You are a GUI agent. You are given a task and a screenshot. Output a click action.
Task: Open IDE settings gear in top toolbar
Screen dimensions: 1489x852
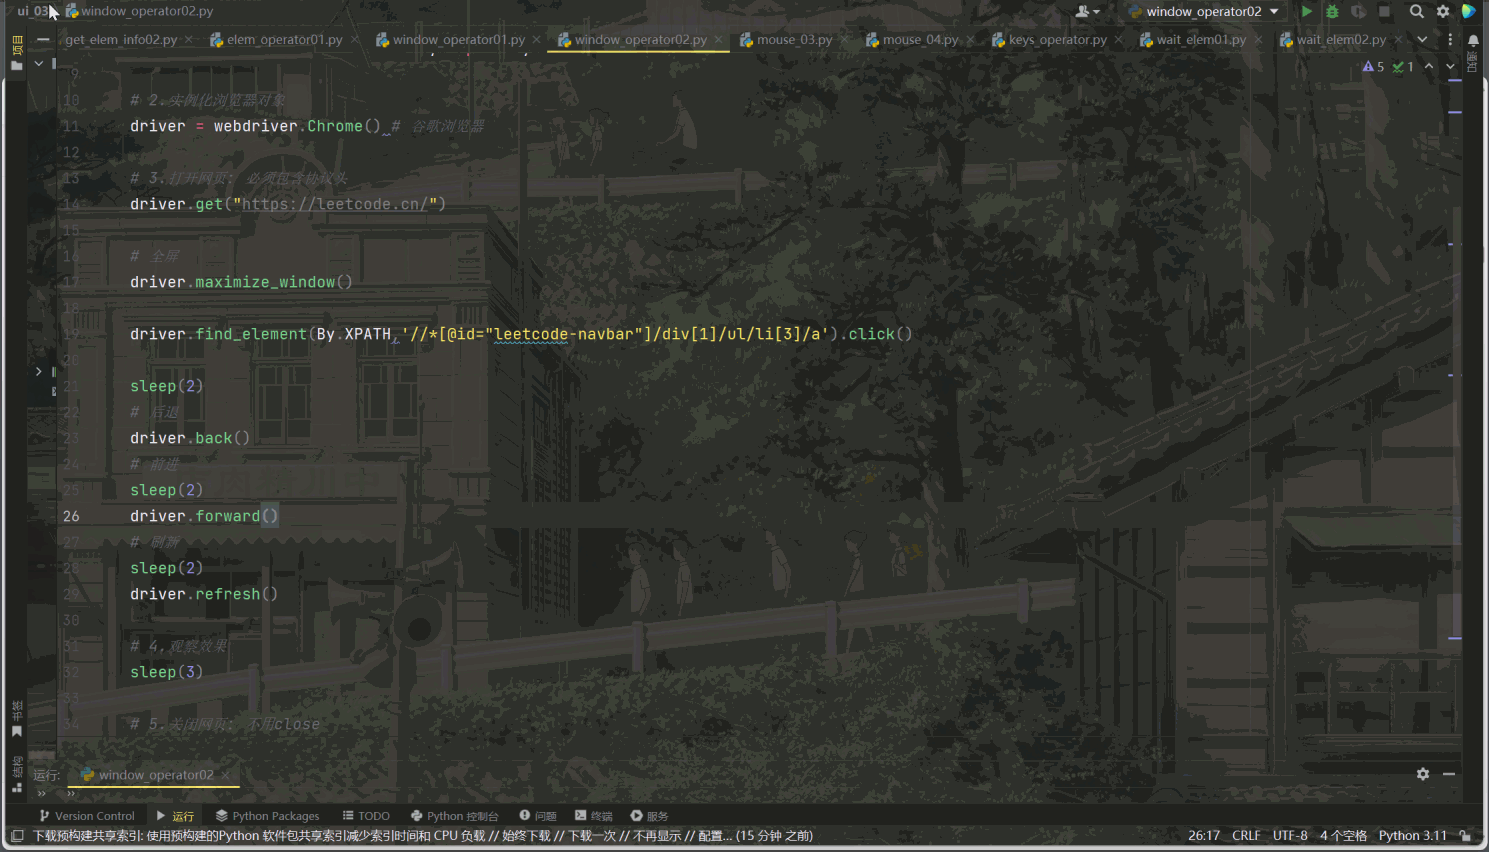[1443, 11]
